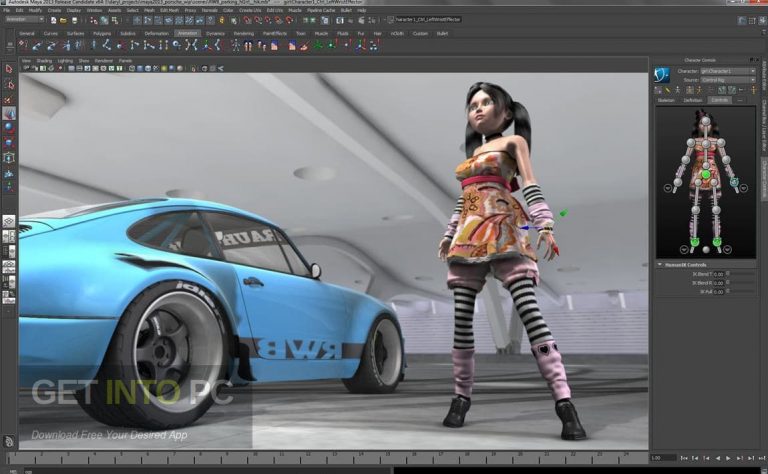Activate the Paint Selection tool
Viewport: 768px width, 474px height.
(9, 99)
